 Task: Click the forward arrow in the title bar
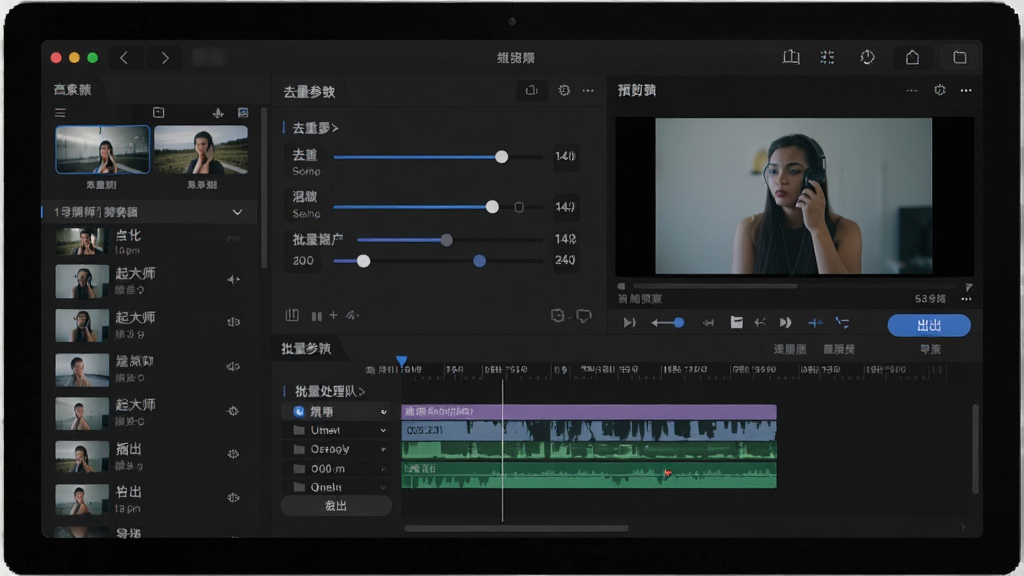coord(165,57)
